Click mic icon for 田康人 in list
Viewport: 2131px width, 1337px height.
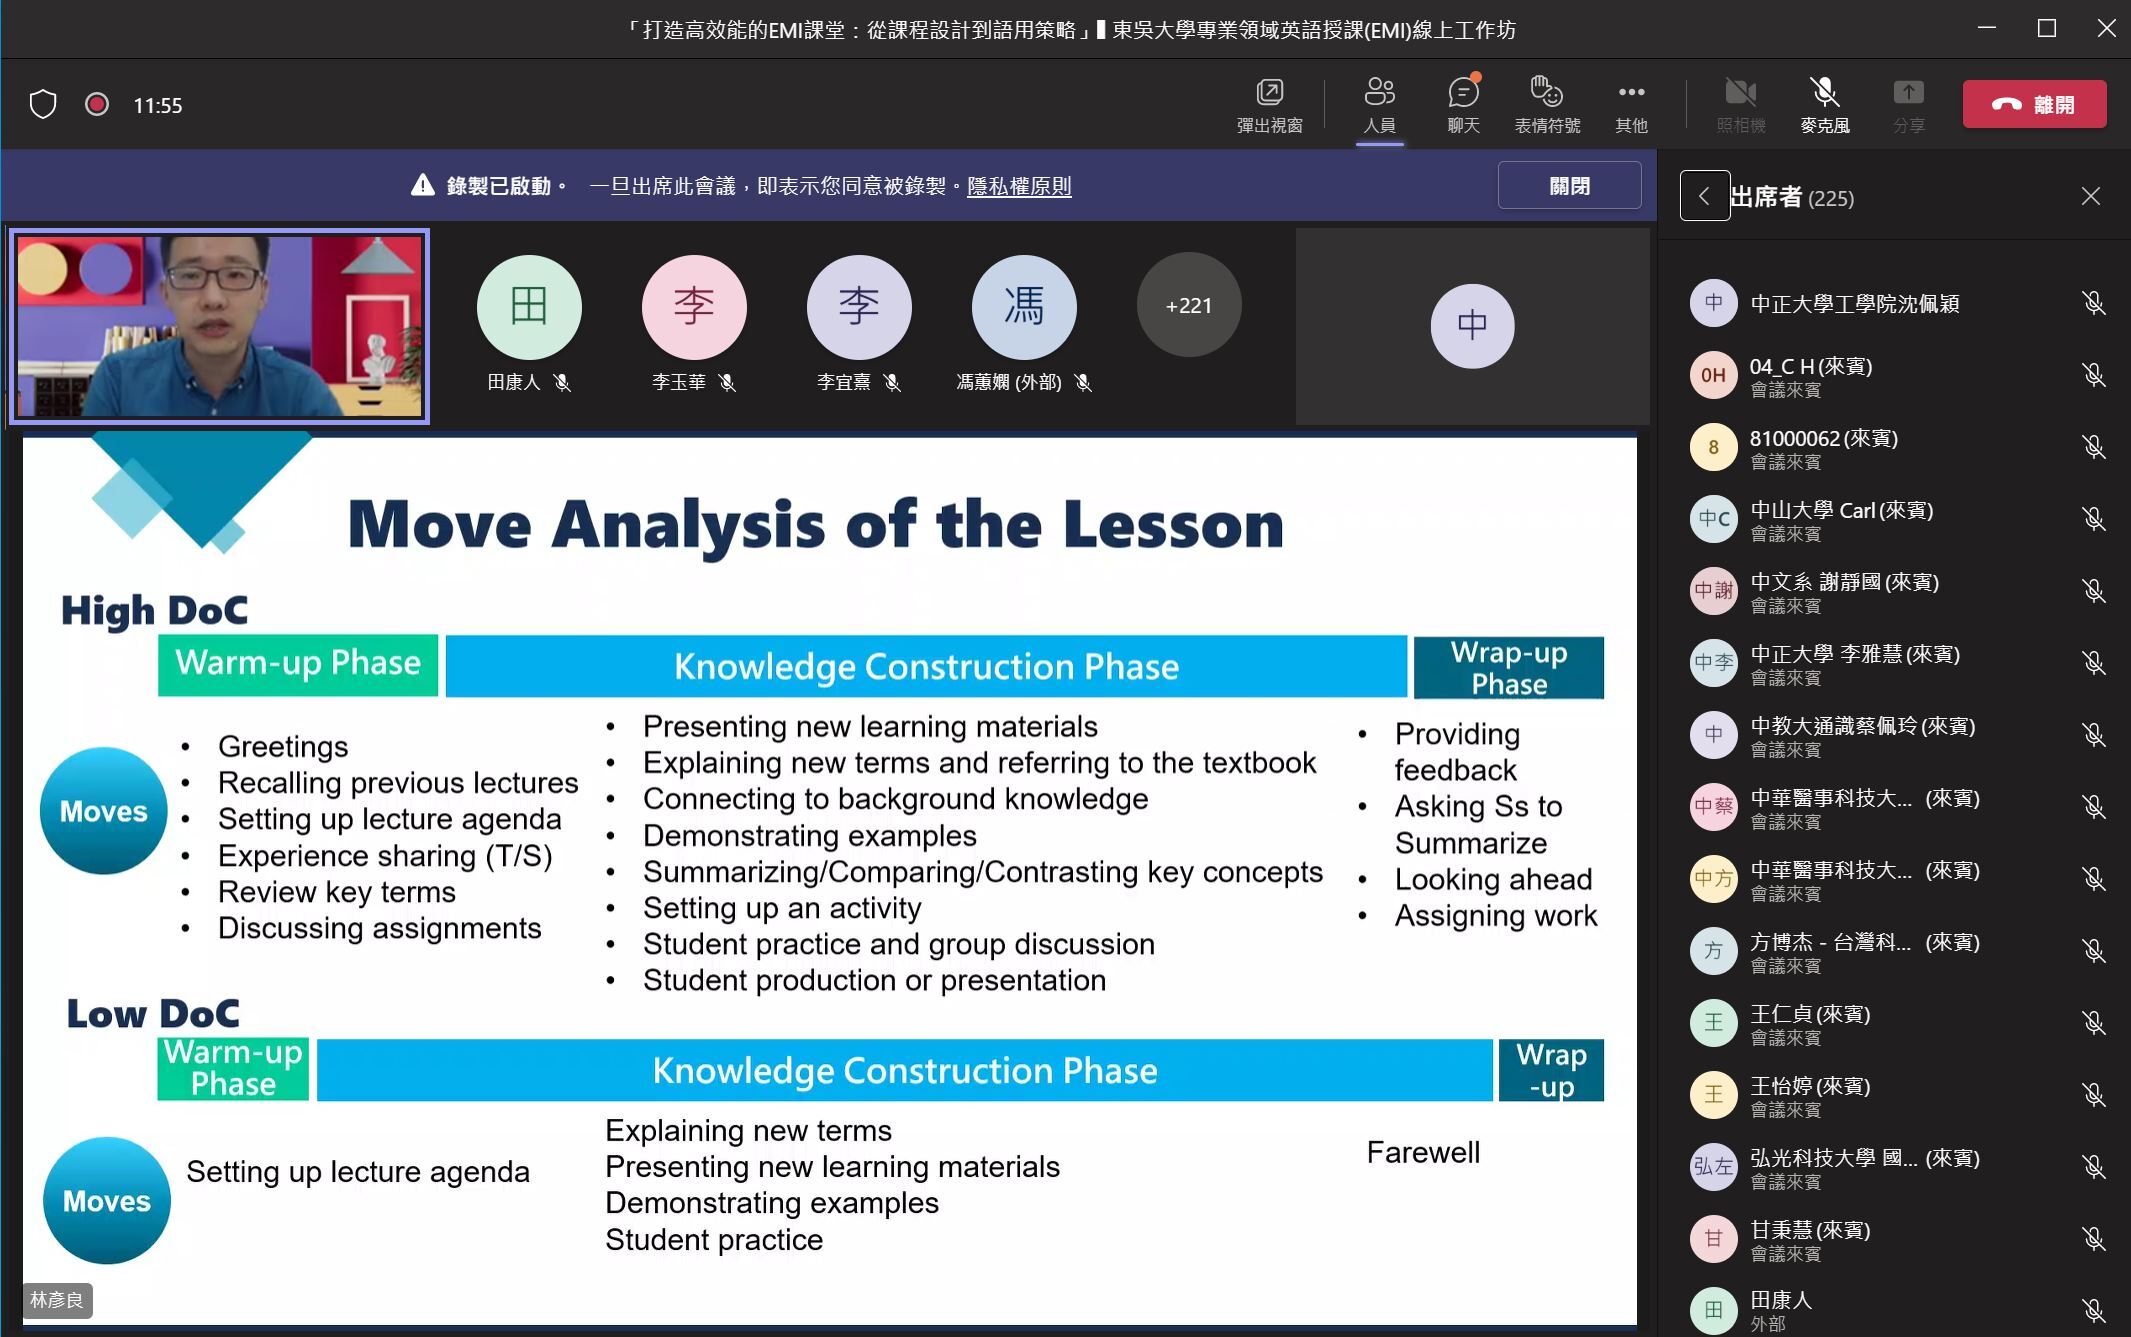2093,1310
